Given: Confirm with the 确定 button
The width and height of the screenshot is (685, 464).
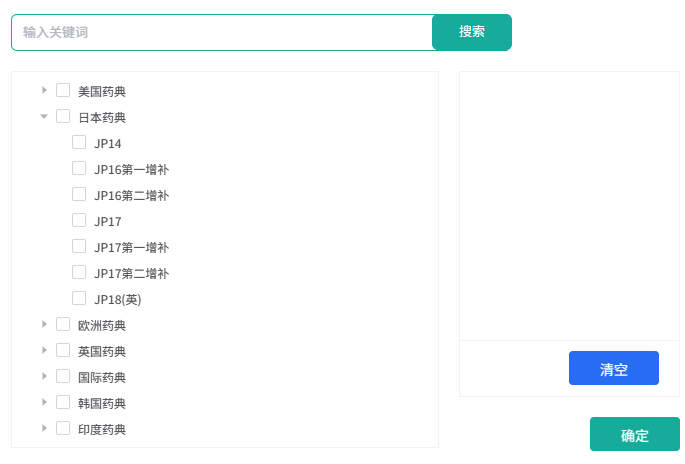Looking at the screenshot, I should coord(634,435).
